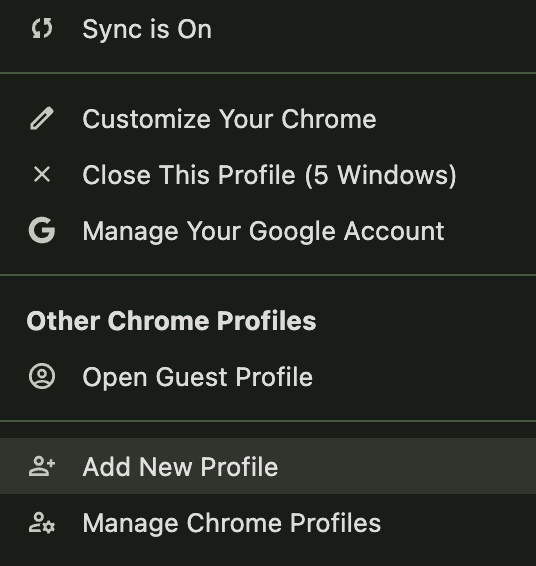Click the Google G logo icon

click(x=42, y=230)
